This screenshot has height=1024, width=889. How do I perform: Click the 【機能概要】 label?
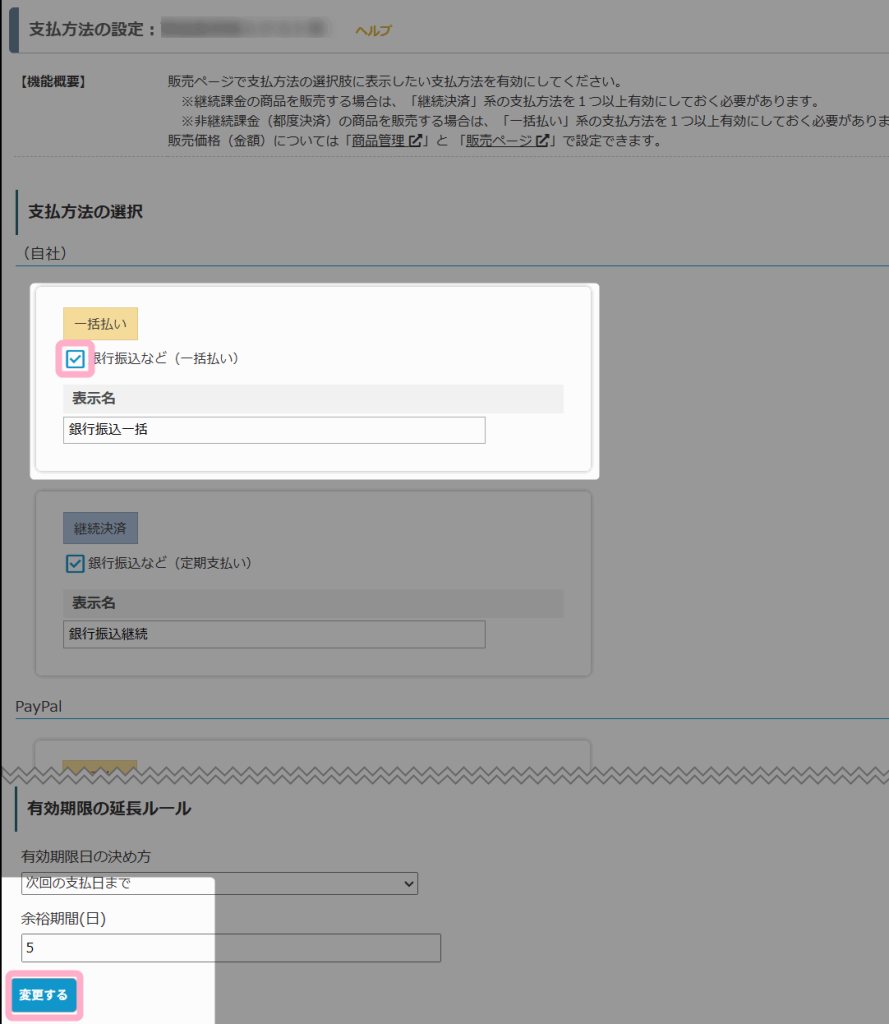(53, 82)
